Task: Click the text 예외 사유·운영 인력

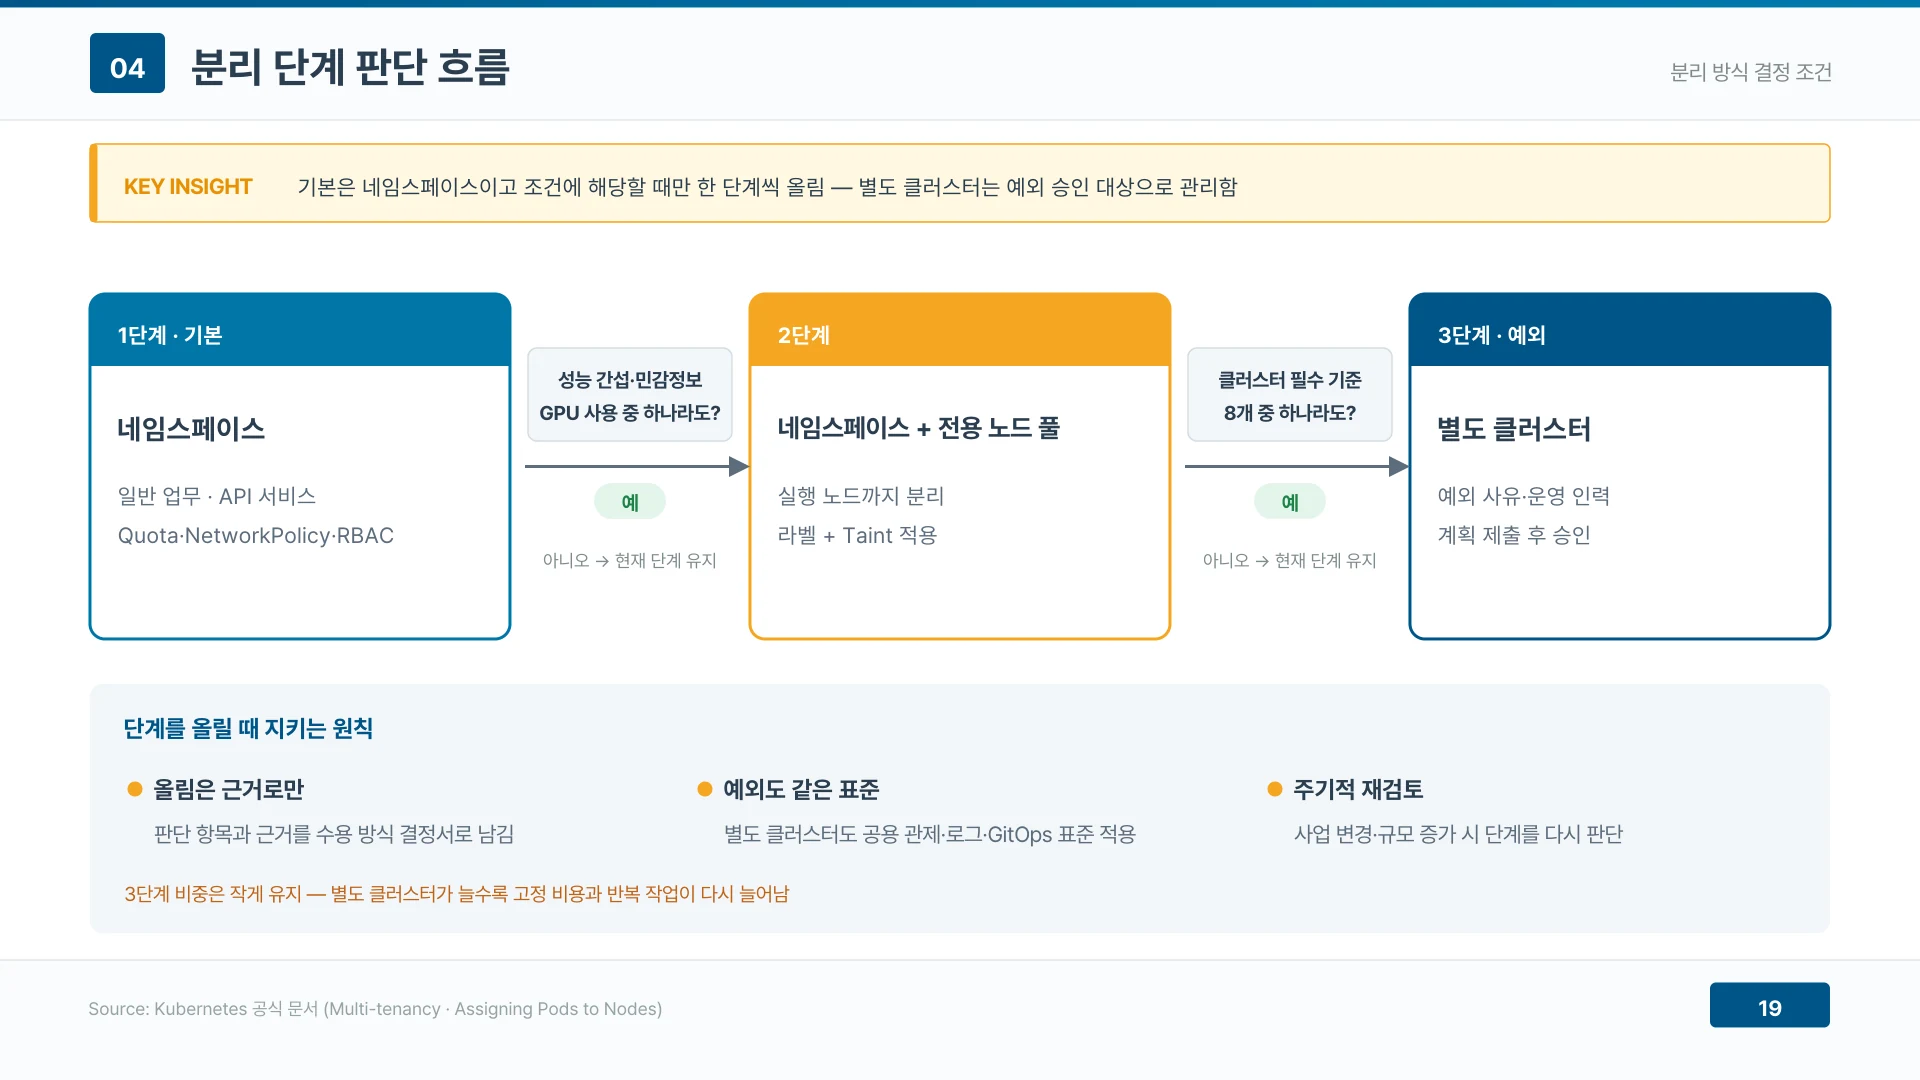Action: (1524, 496)
